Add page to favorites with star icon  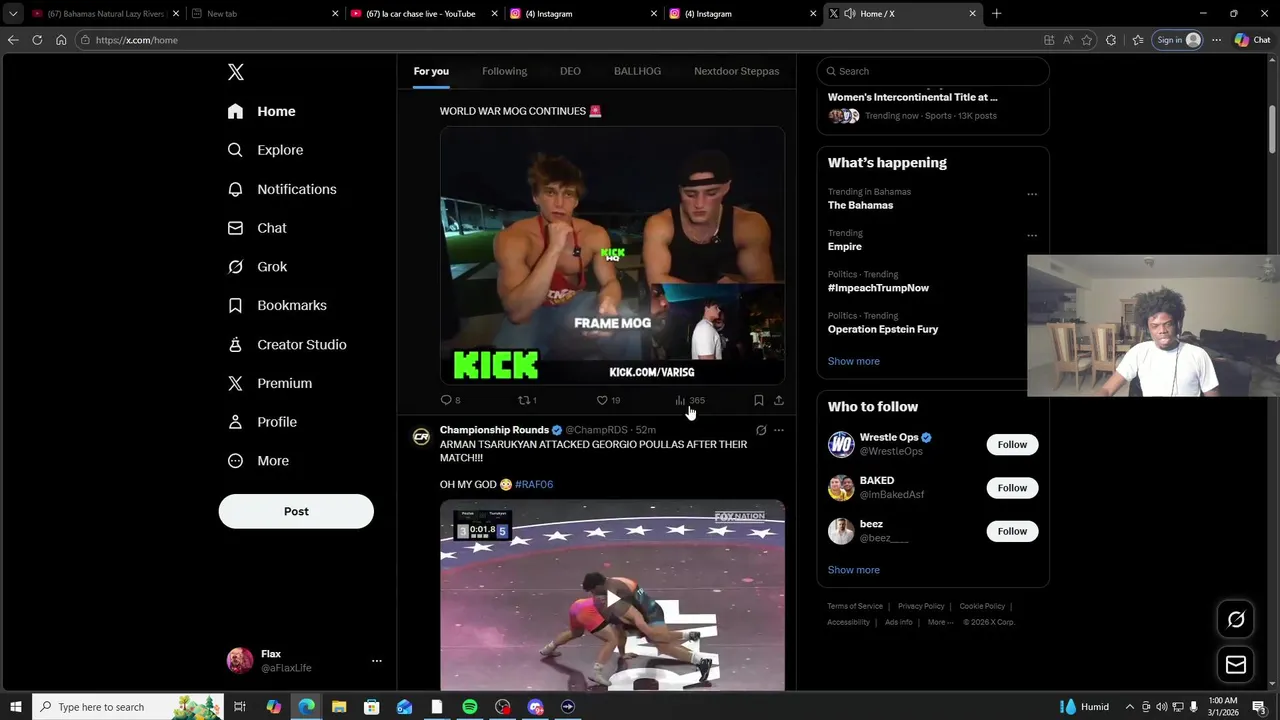click(x=1087, y=40)
